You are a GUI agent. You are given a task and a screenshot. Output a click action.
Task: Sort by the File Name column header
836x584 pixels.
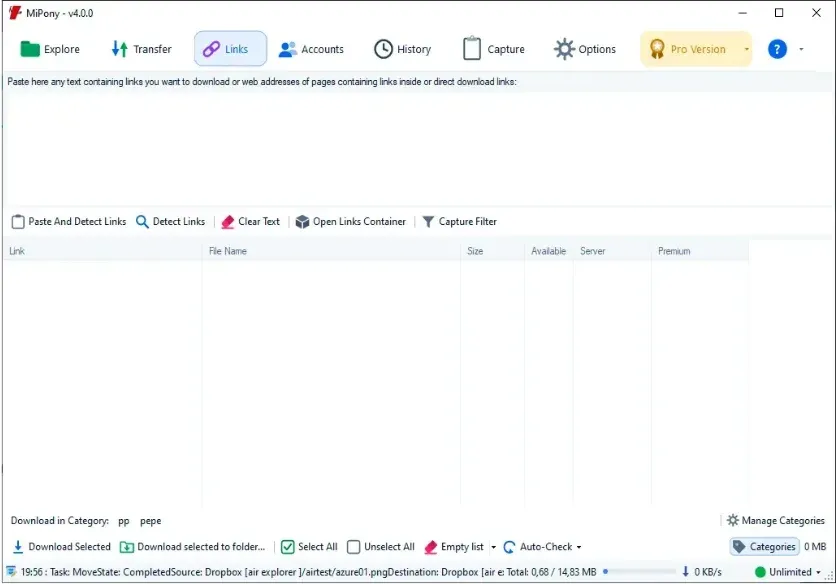coord(331,251)
